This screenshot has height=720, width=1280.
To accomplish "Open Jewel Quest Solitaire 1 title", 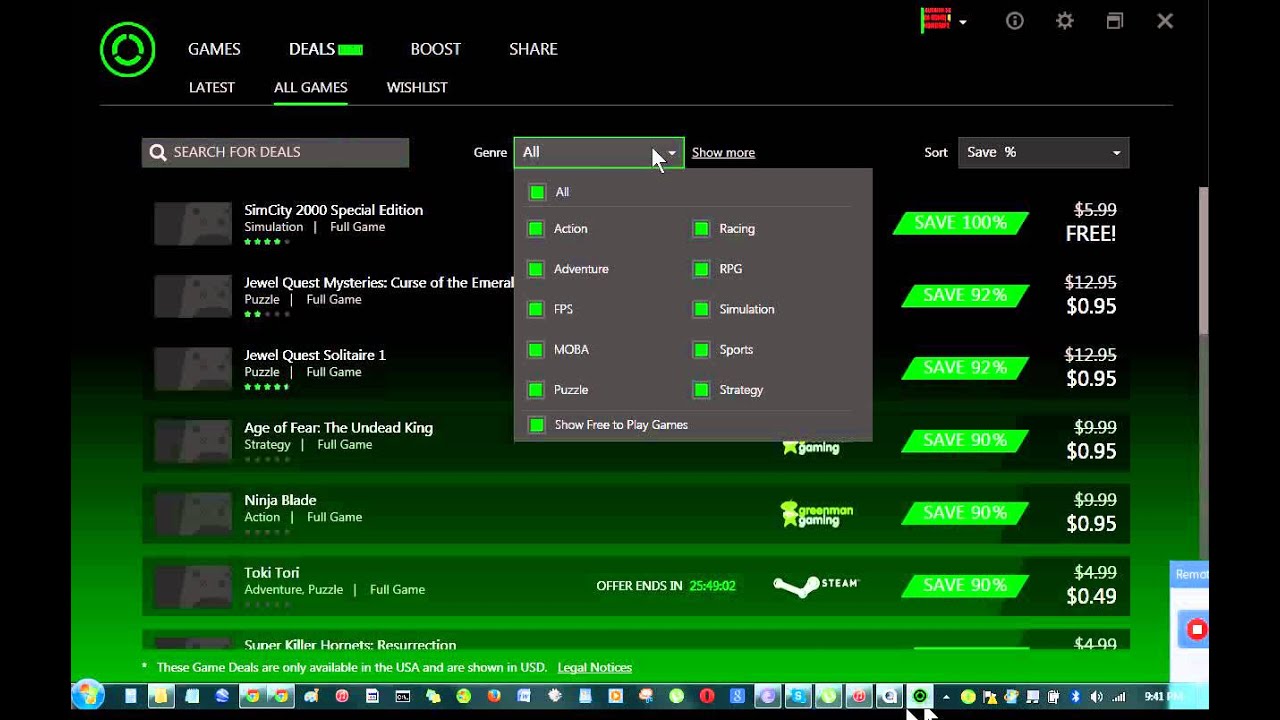I will tap(314, 355).
